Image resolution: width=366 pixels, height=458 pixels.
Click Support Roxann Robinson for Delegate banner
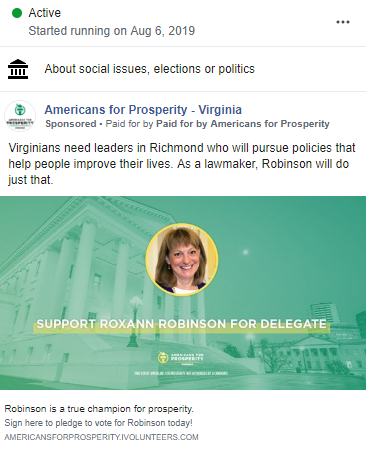(x=182, y=324)
